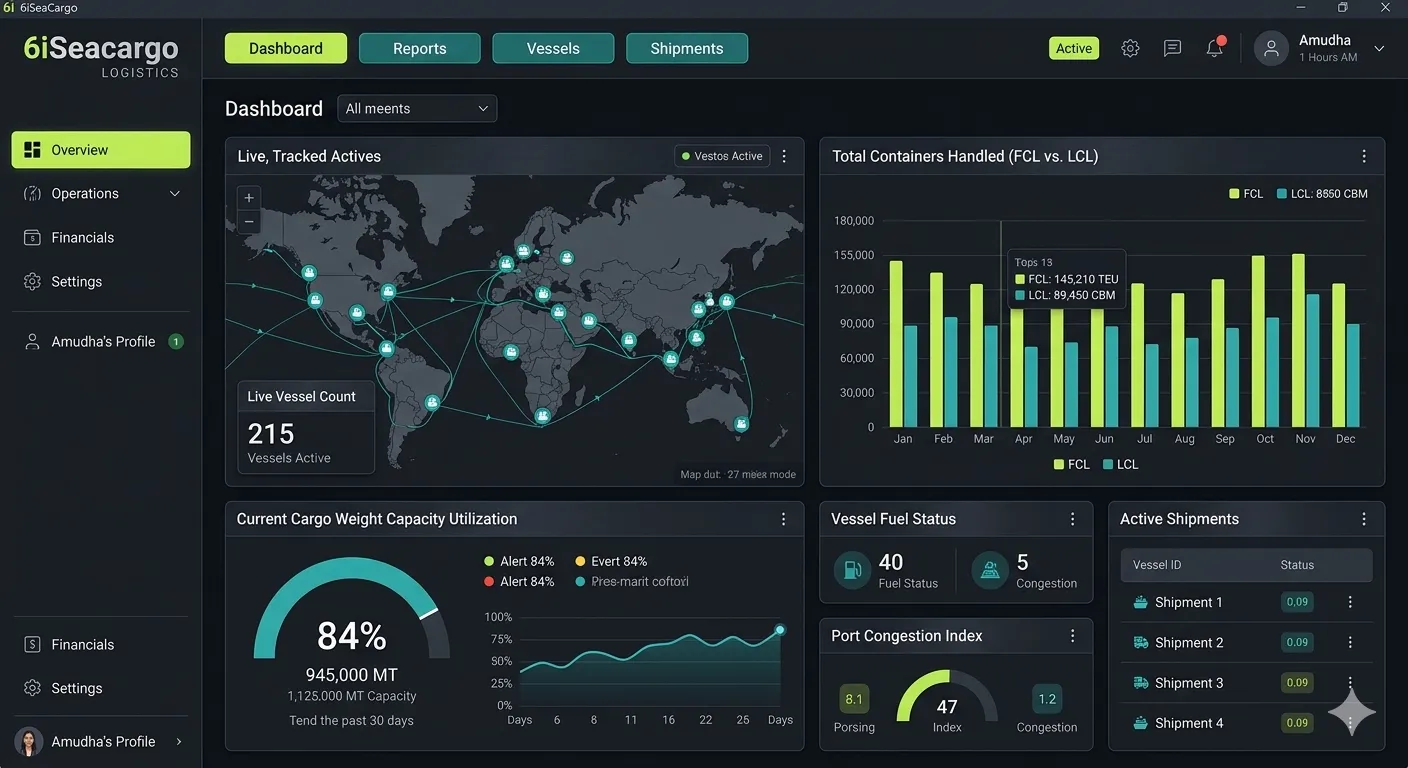Click the upper Settings gear in sidebar
The width and height of the screenshot is (1408, 768).
click(x=32, y=282)
